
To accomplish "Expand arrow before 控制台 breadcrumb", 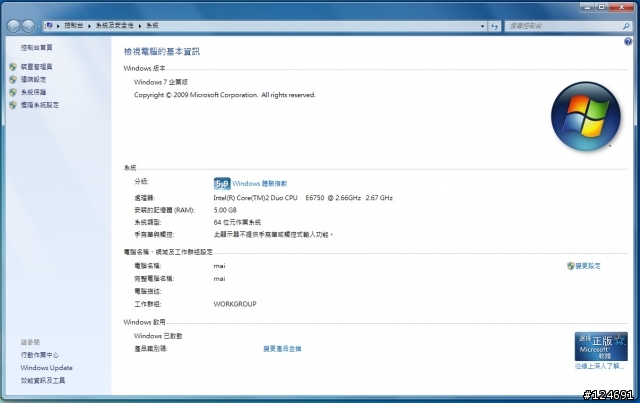I will [58, 26].
